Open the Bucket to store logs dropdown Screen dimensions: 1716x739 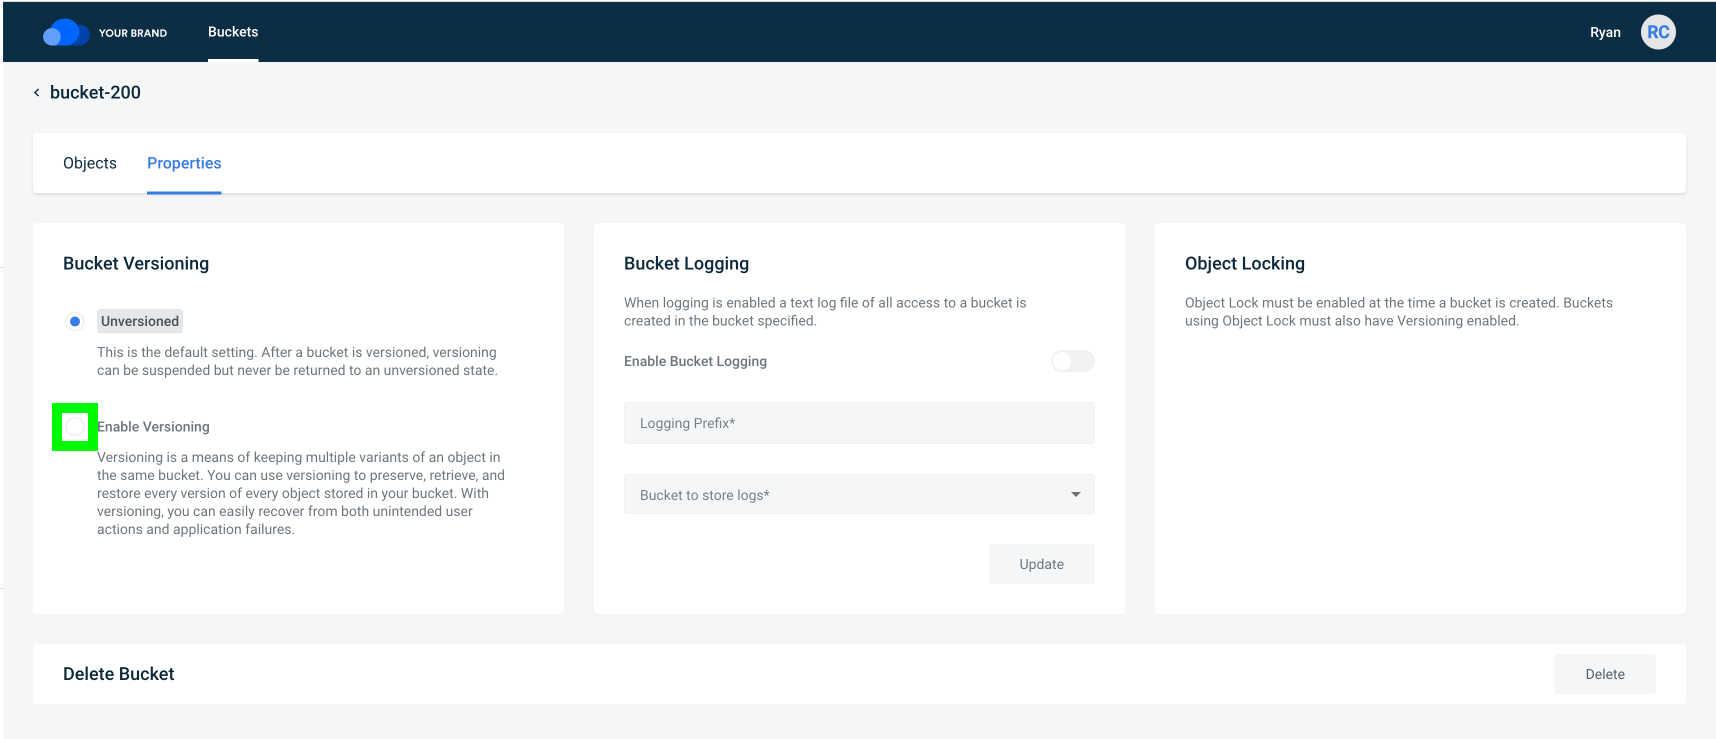click(x=859, y=494)
